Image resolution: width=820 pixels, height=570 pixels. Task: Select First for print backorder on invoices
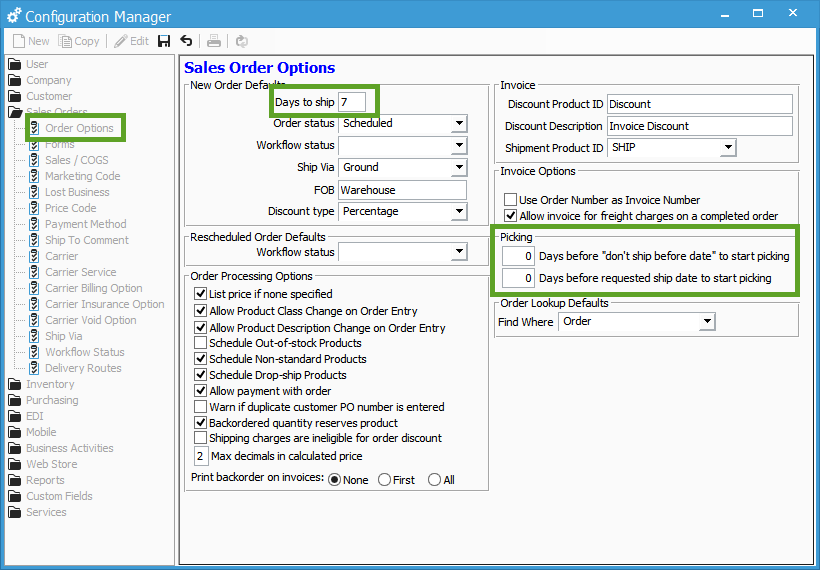pos(384,480)
